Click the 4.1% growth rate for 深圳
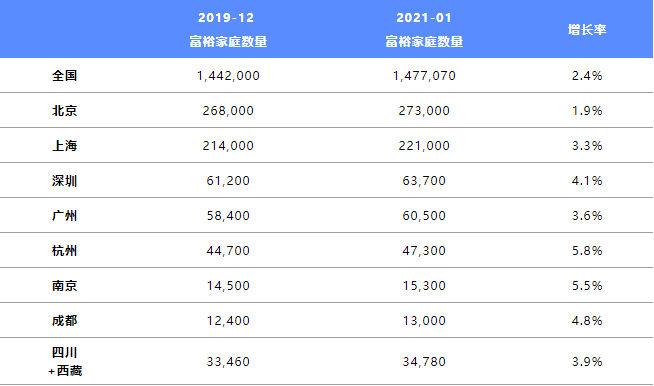 [x=587, y=181]
